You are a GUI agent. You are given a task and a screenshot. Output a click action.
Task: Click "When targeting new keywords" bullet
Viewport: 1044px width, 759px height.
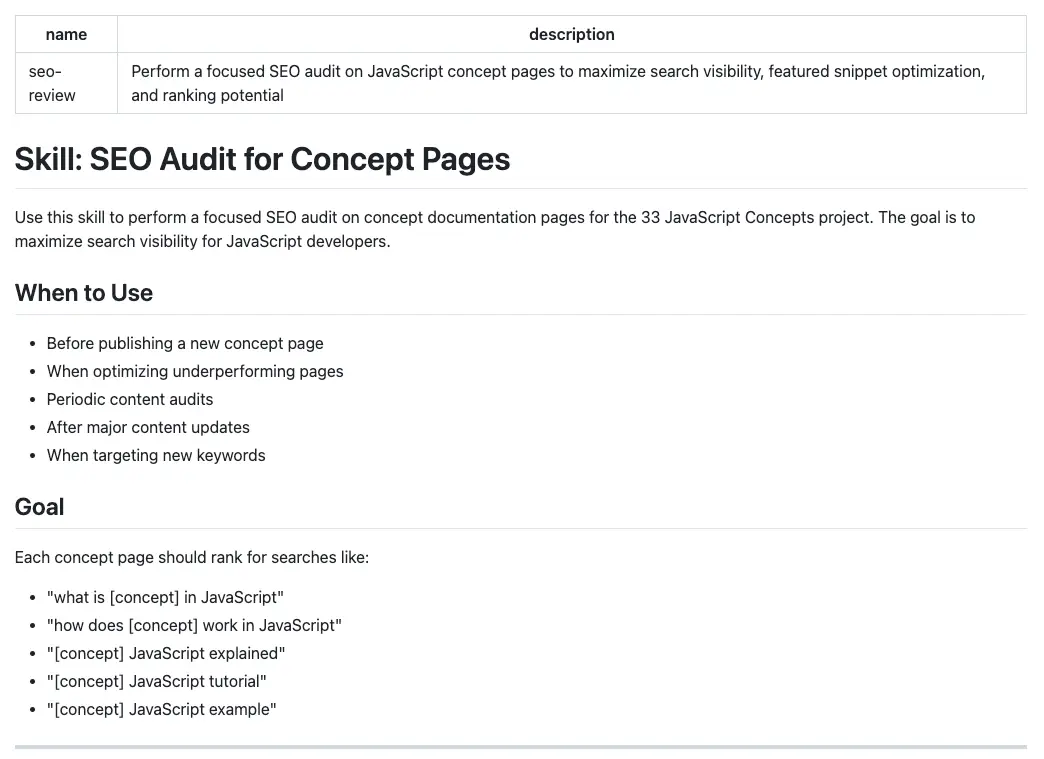point(156,455)
